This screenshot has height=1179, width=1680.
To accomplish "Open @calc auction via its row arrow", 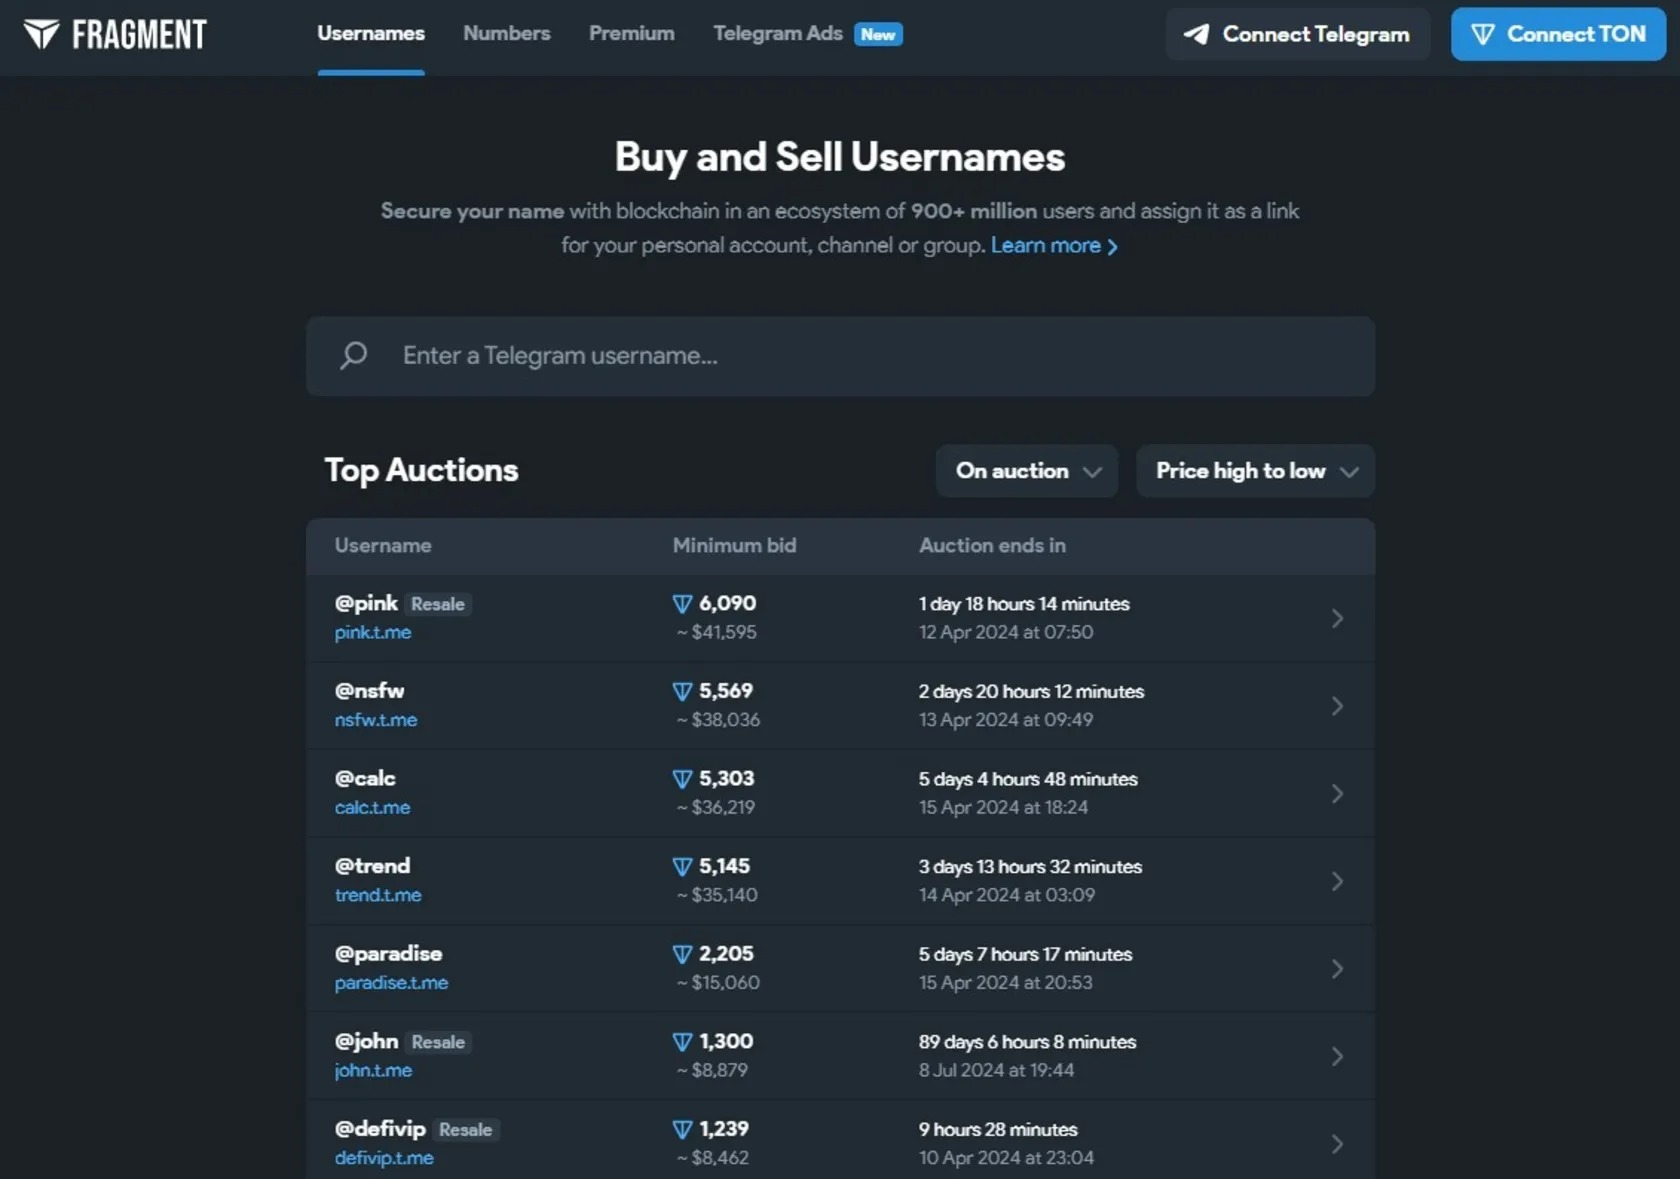I will coord(1337,793).
